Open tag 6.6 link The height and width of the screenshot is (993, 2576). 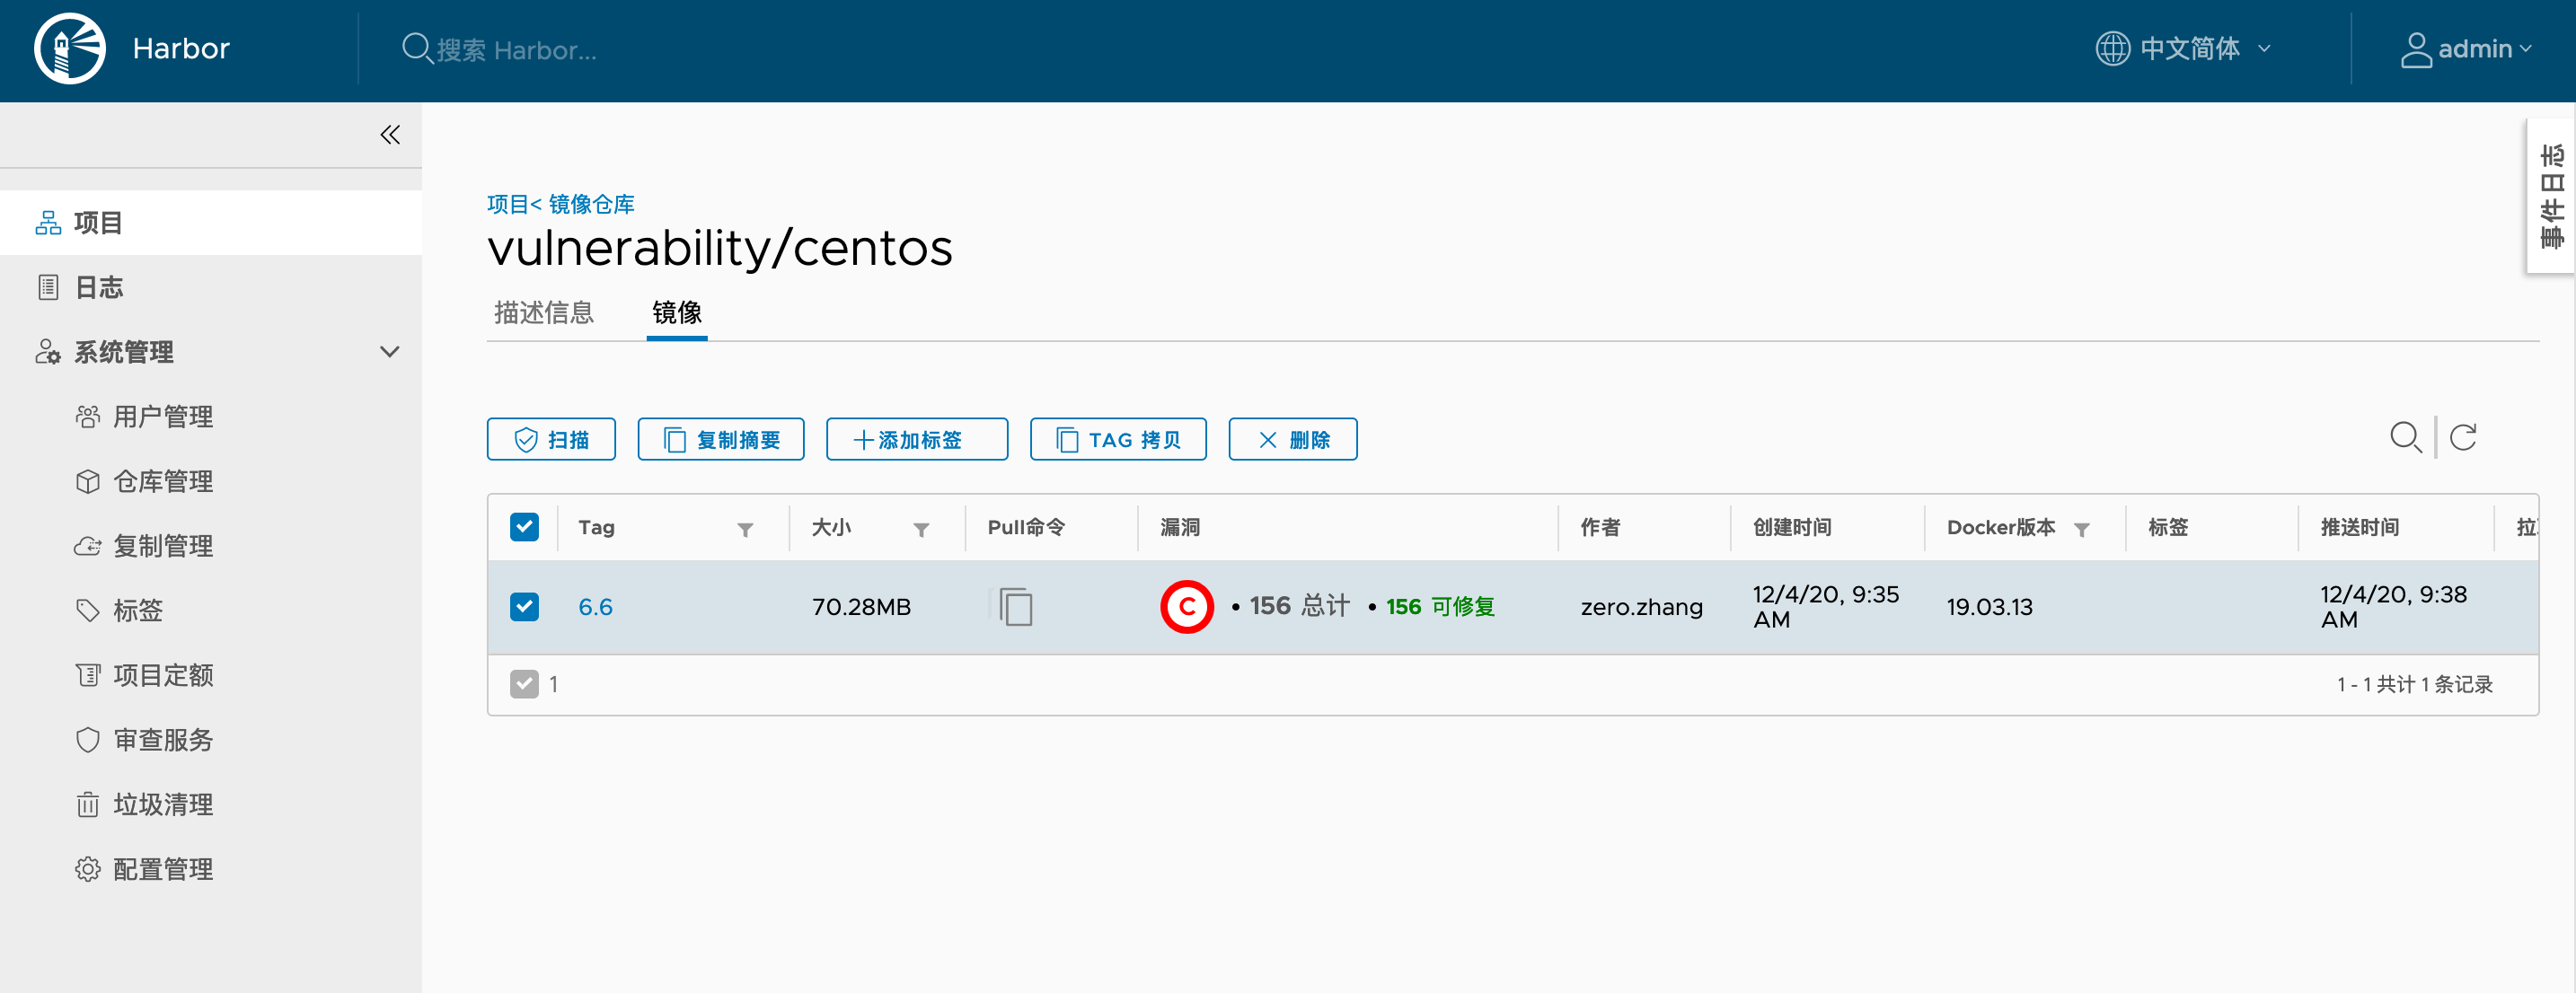click(595, 607)
